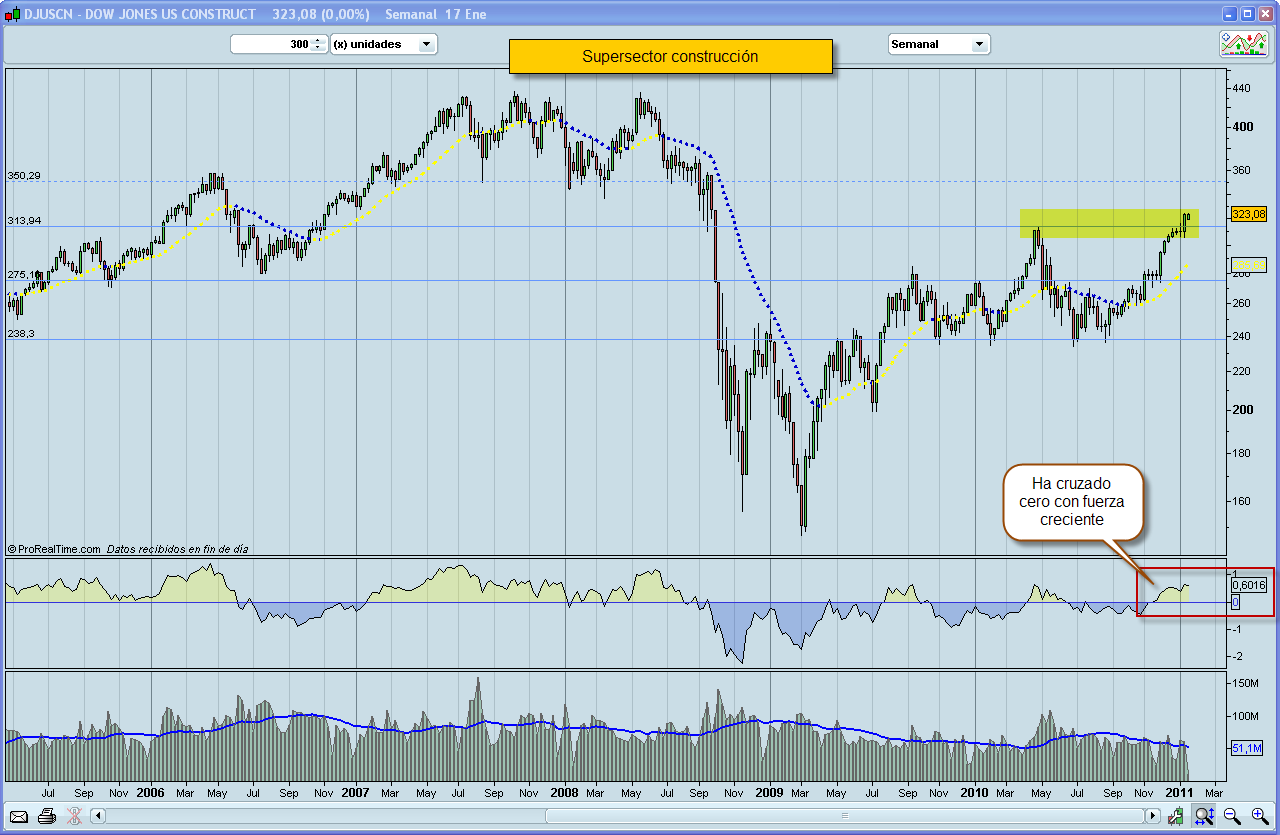The height and width of the screenshot is (835, 1280).
Task: Click the zoom in magnifier icon
Action: (x=1259, y=816)
